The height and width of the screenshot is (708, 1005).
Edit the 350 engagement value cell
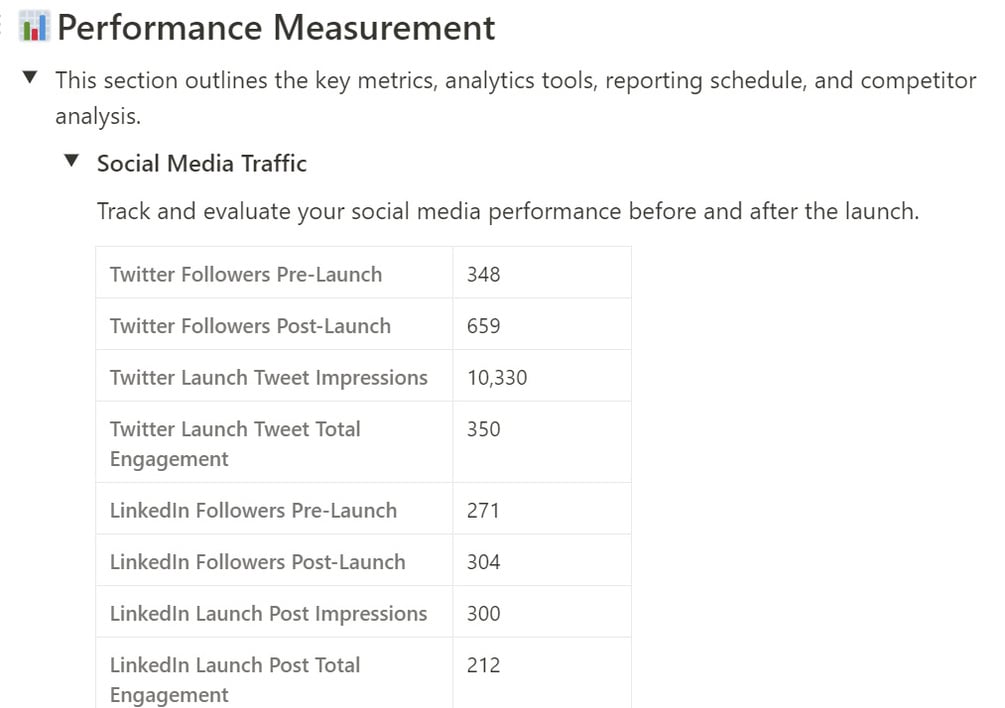(542, 442)
